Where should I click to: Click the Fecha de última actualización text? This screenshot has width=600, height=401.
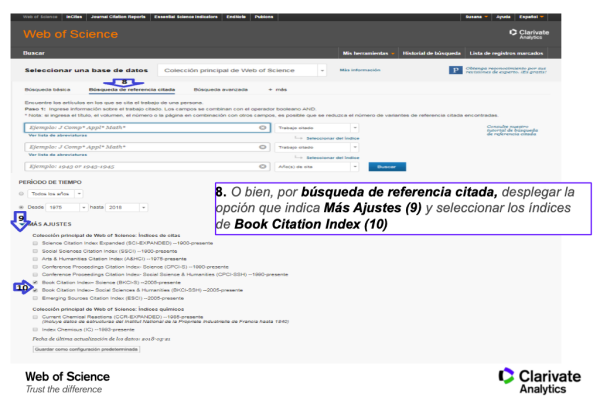pyautogui.click(x=101, y=339)
